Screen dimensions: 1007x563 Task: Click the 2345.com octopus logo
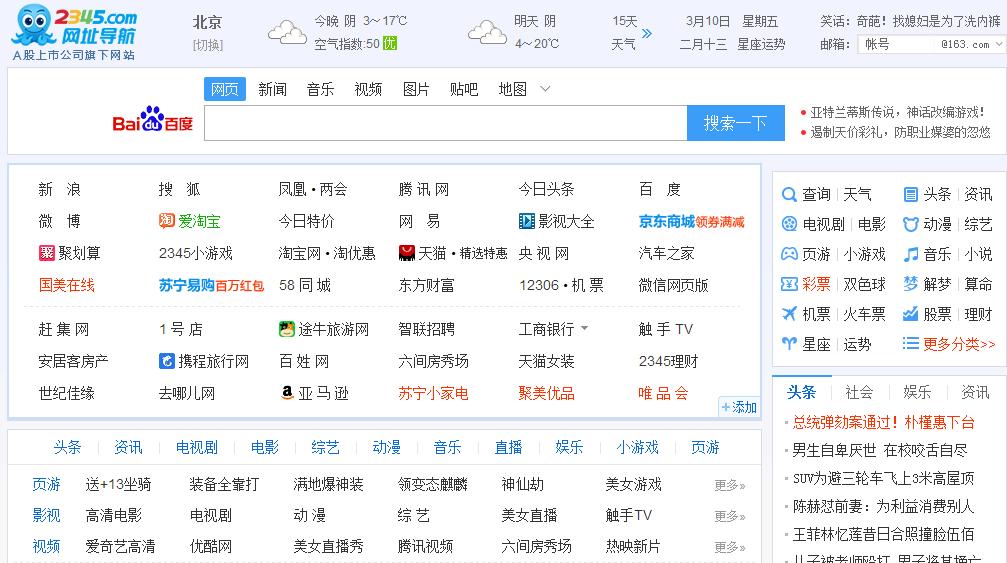tap(74, 32)
